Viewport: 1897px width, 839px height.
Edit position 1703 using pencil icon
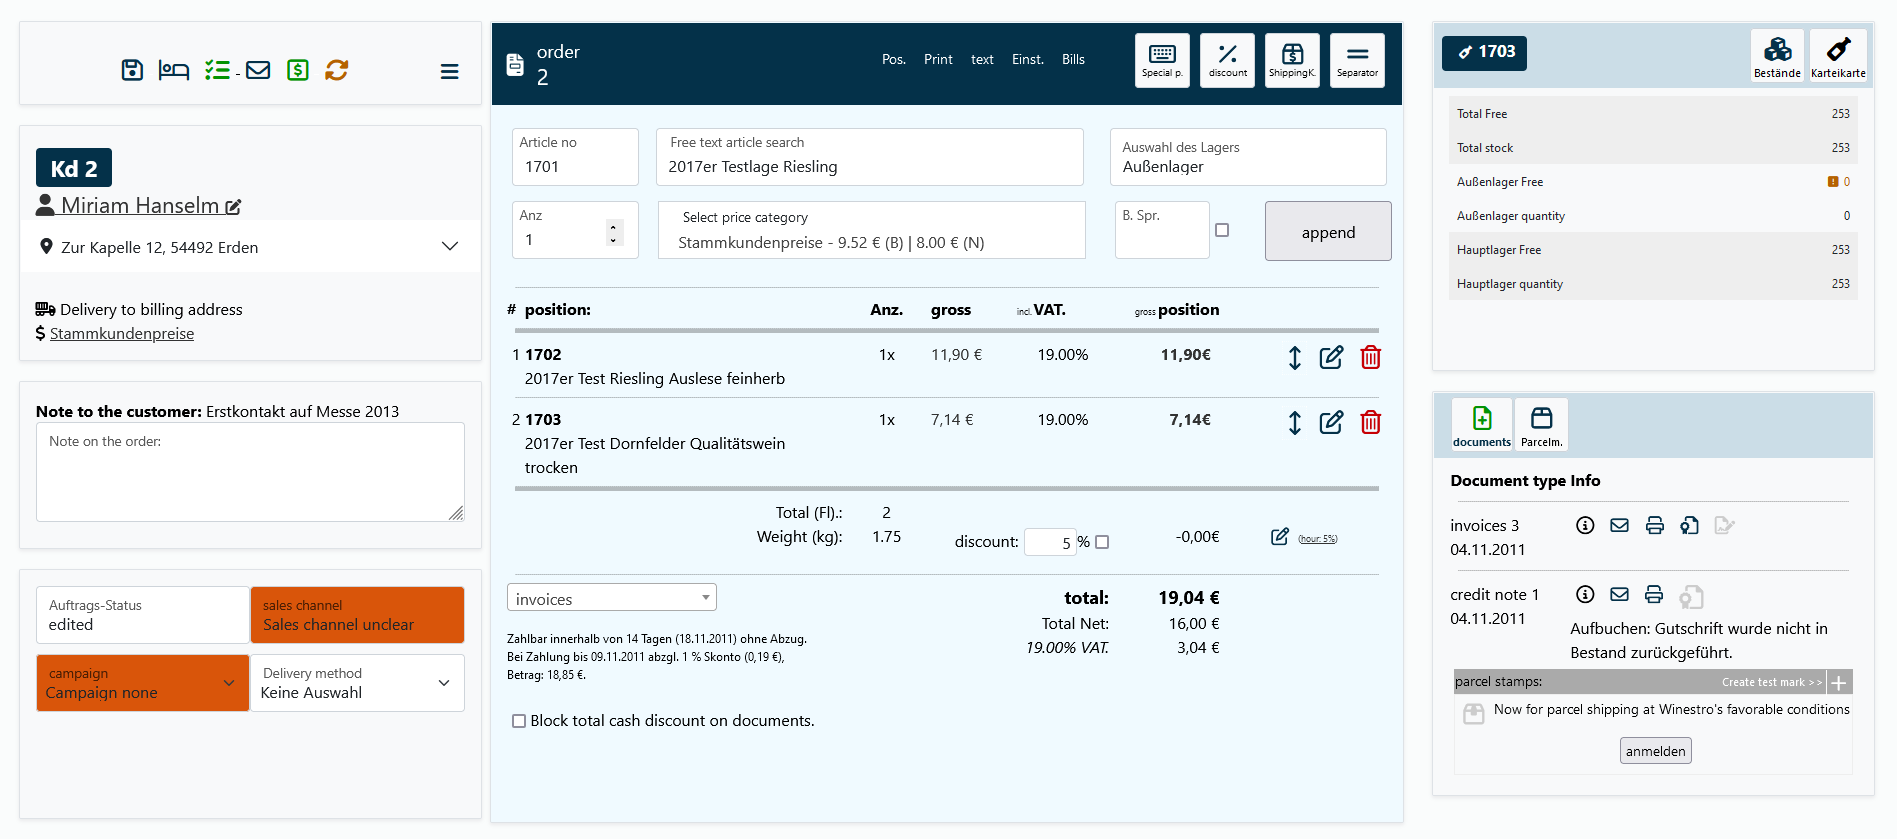(x=1331, y=422)
